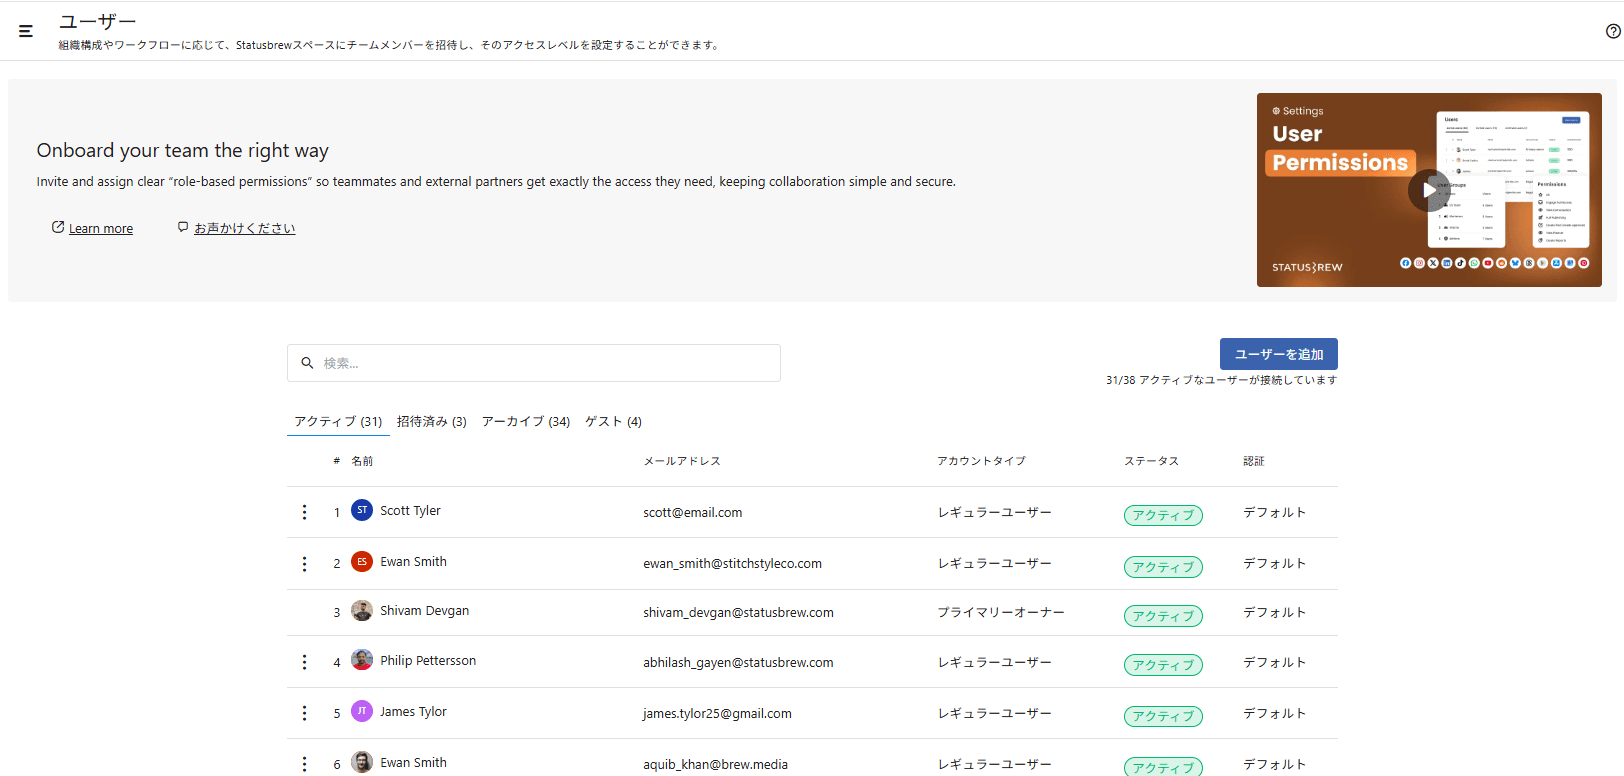This screenshot has height=776, width=1624.
Task: Click email shivam_devgan@statusbrew.com
Action: tap(738, 613)
